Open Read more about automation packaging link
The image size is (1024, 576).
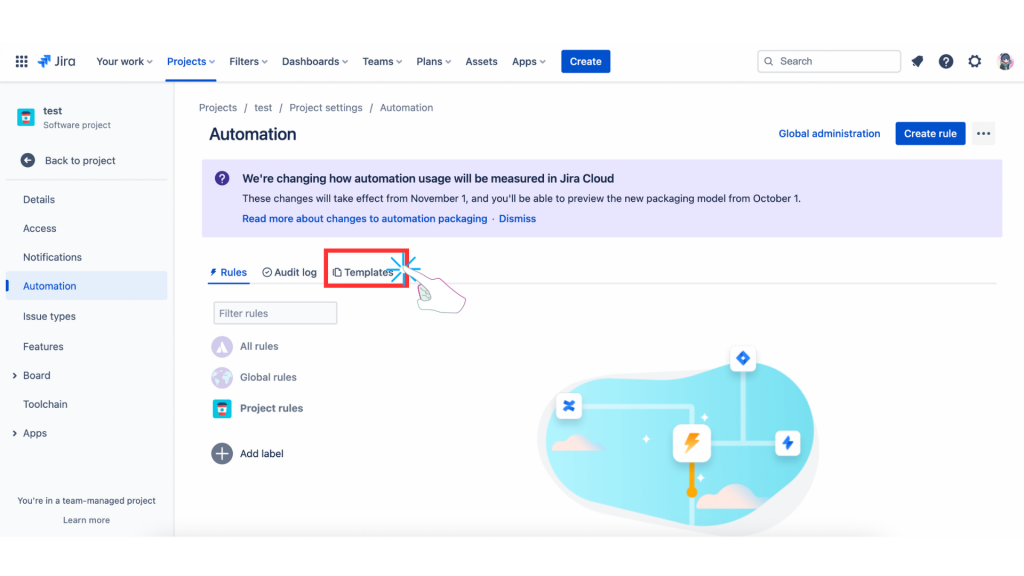pos(364,219)
